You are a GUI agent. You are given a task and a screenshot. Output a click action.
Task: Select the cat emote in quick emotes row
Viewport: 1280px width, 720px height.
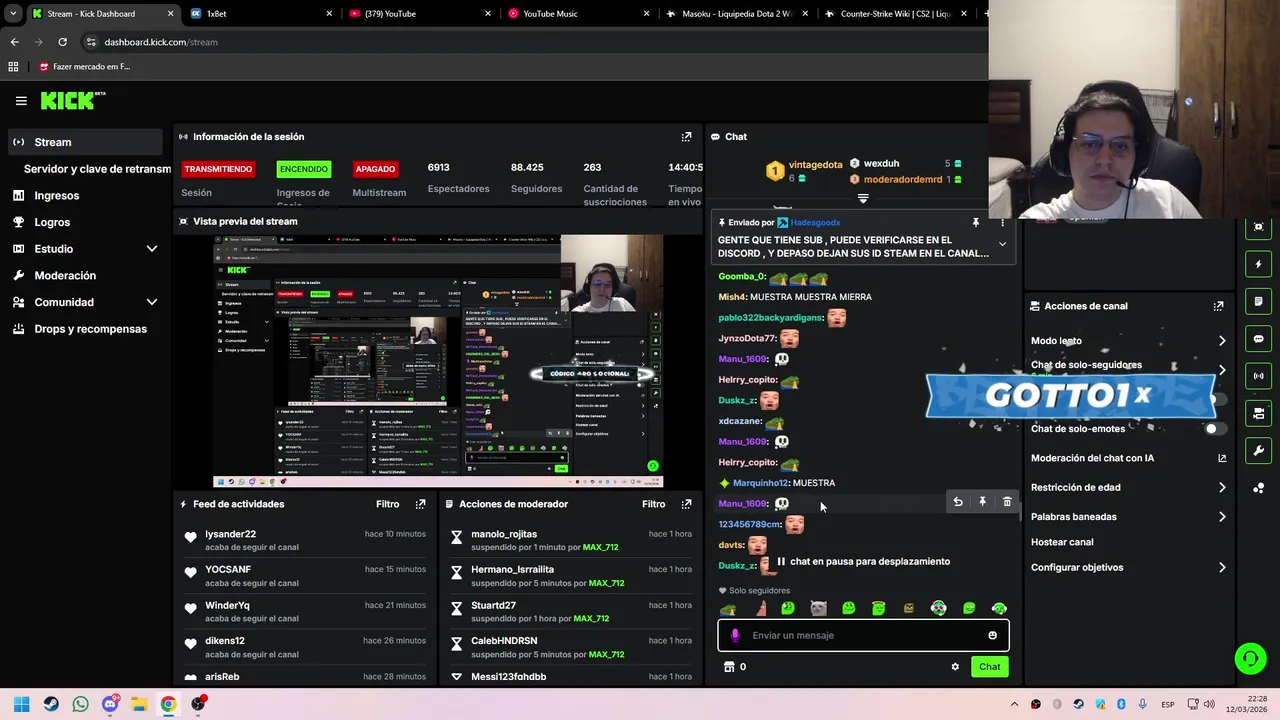click(x=818, y=608)
